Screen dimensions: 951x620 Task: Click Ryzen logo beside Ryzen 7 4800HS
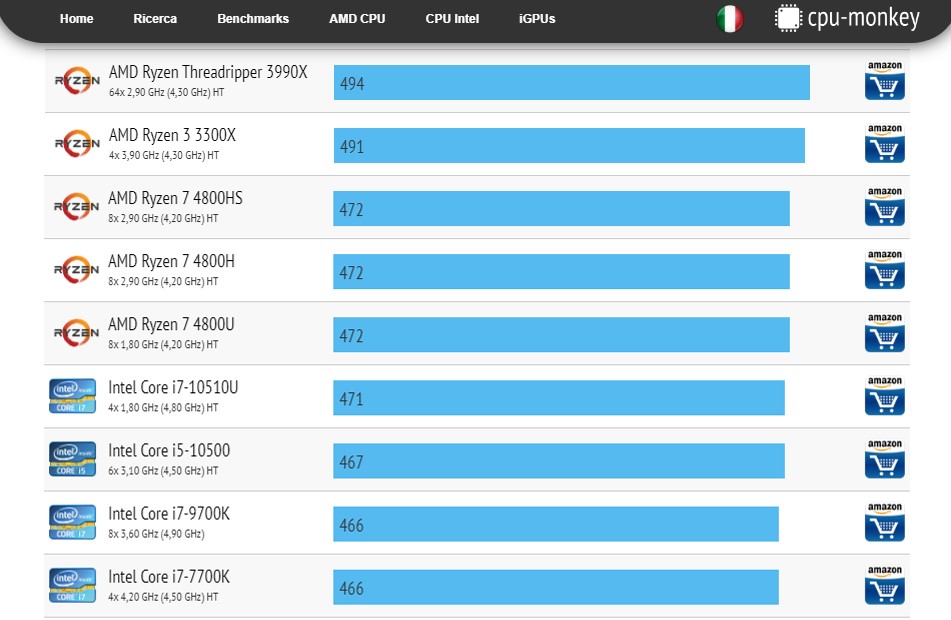pyautogui.click(x=76, y=206)
